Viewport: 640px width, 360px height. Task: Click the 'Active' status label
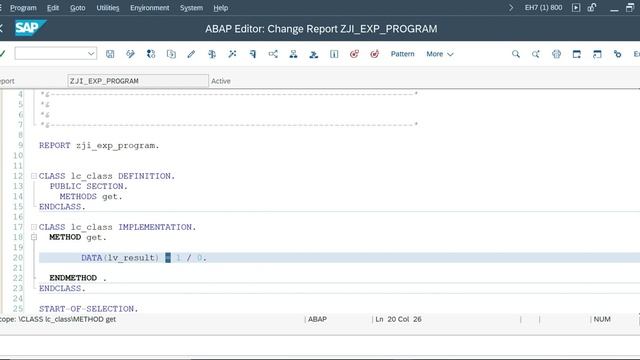tap(221, 81)
